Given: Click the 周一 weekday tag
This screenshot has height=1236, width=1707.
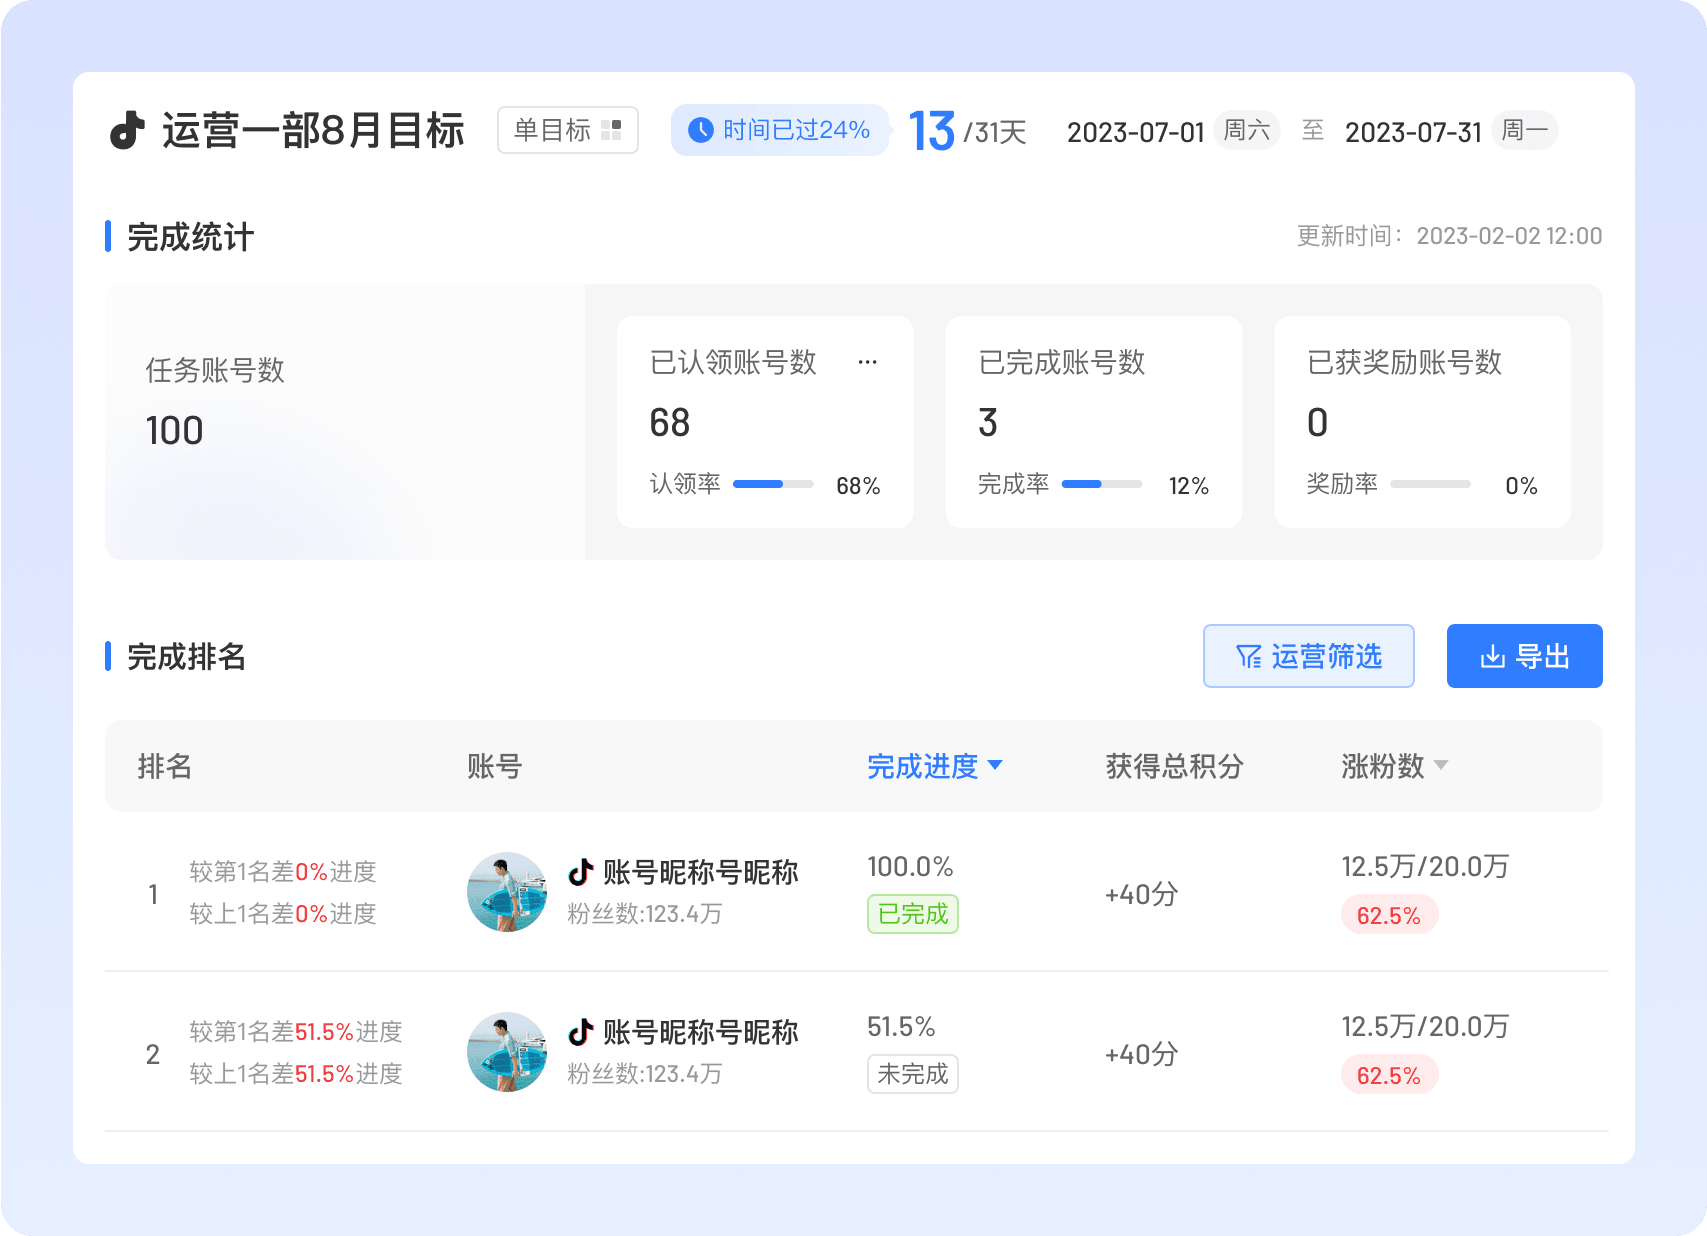Looking at the screenshot, I should coord(1525,130).
